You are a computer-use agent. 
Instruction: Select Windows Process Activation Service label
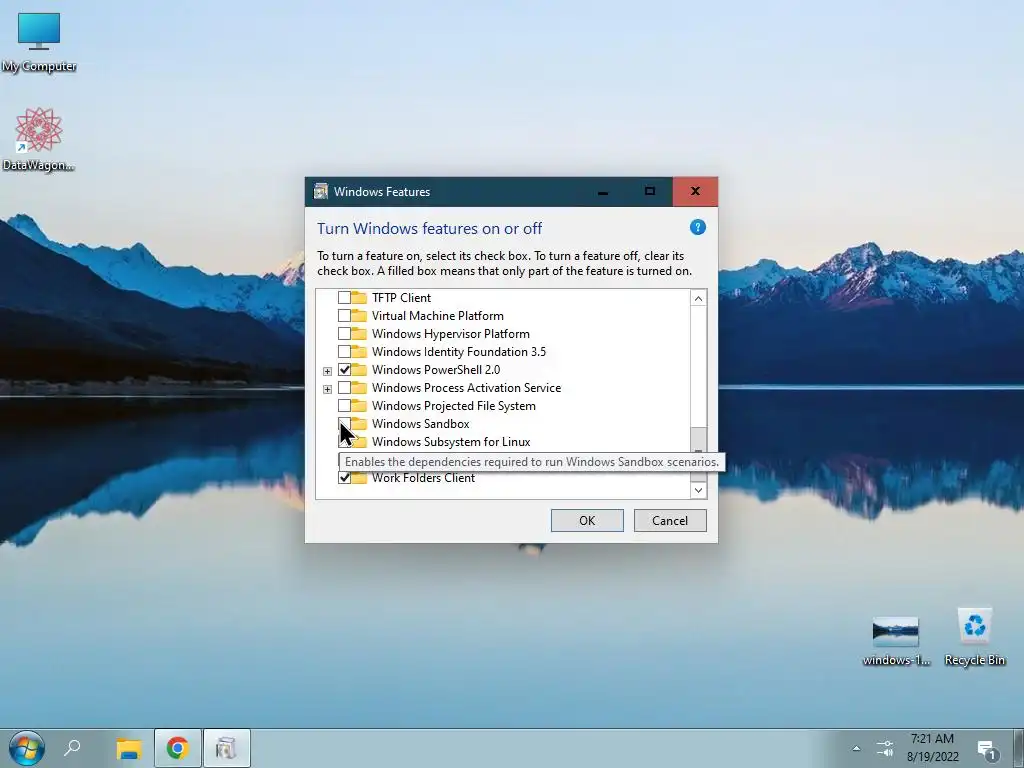[x=466, y=388]
